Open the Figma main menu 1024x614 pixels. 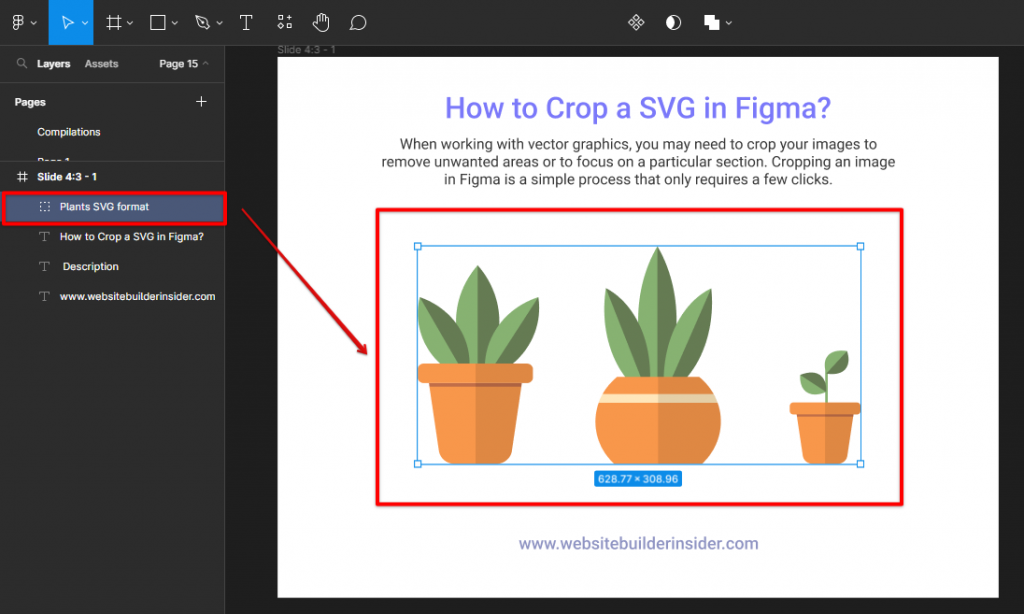coord(20,22)
